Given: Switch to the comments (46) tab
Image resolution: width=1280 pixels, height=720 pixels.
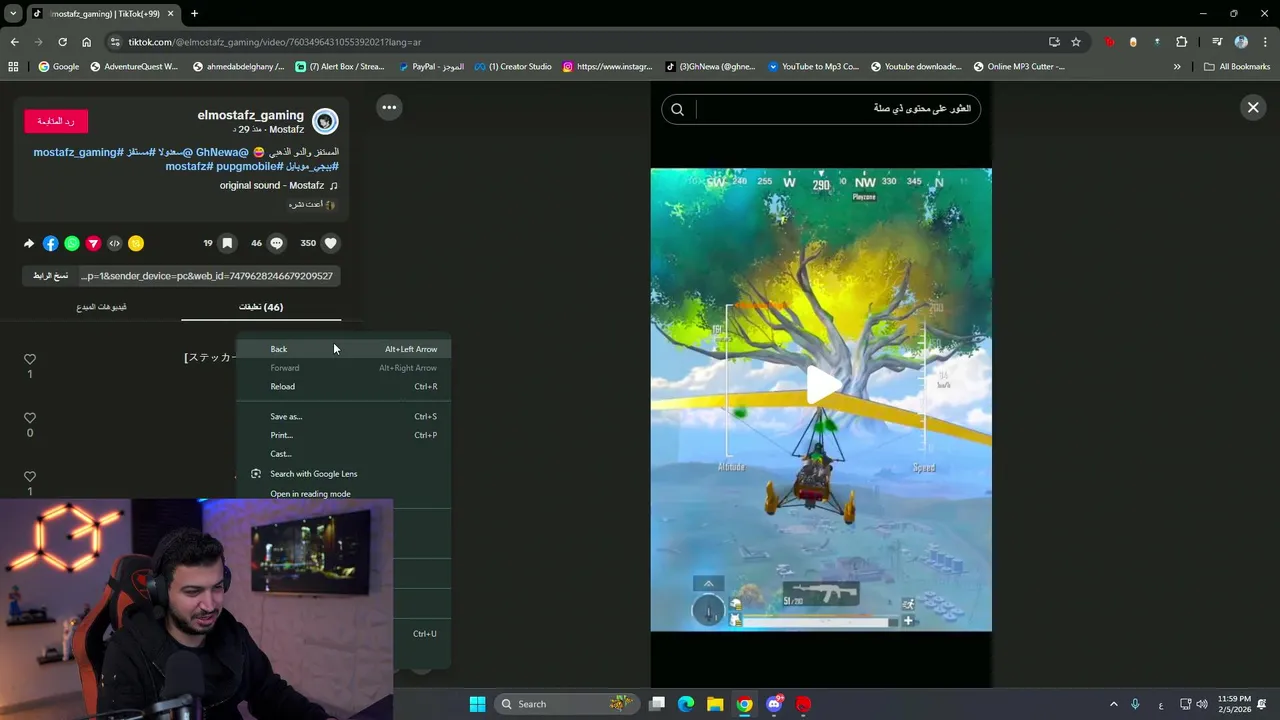Looking at the screenshot, I should 261,307.
